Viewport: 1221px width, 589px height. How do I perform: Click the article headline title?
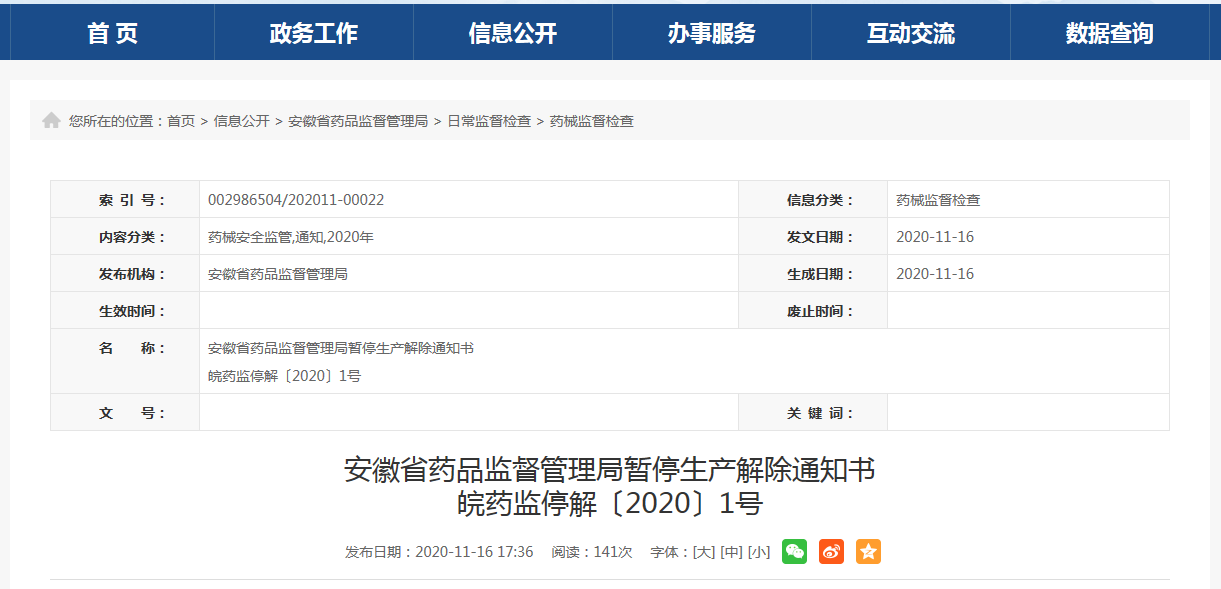(x=610, y=469)
